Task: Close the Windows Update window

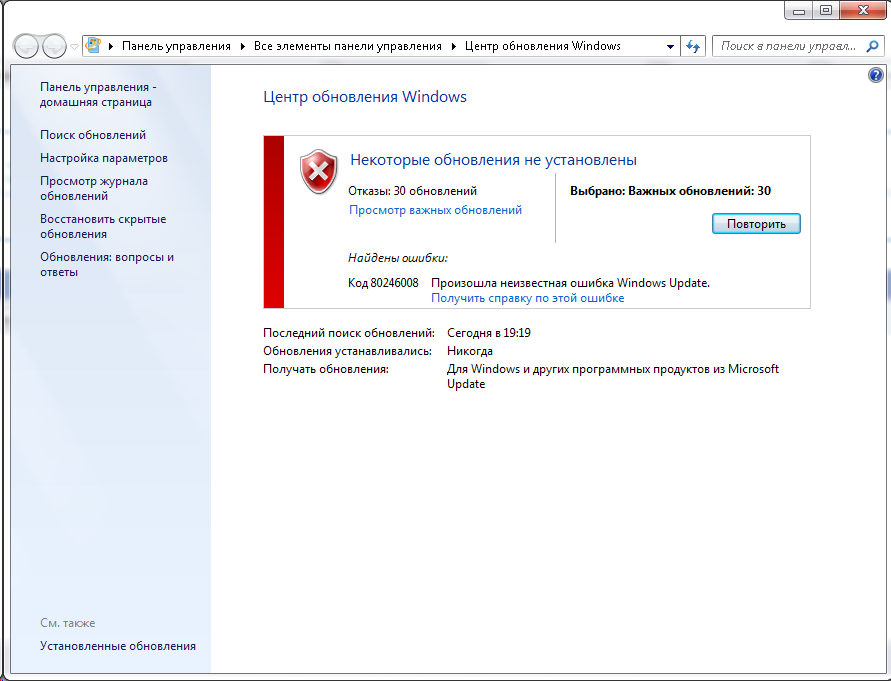Action: click(x=863, y=10)
